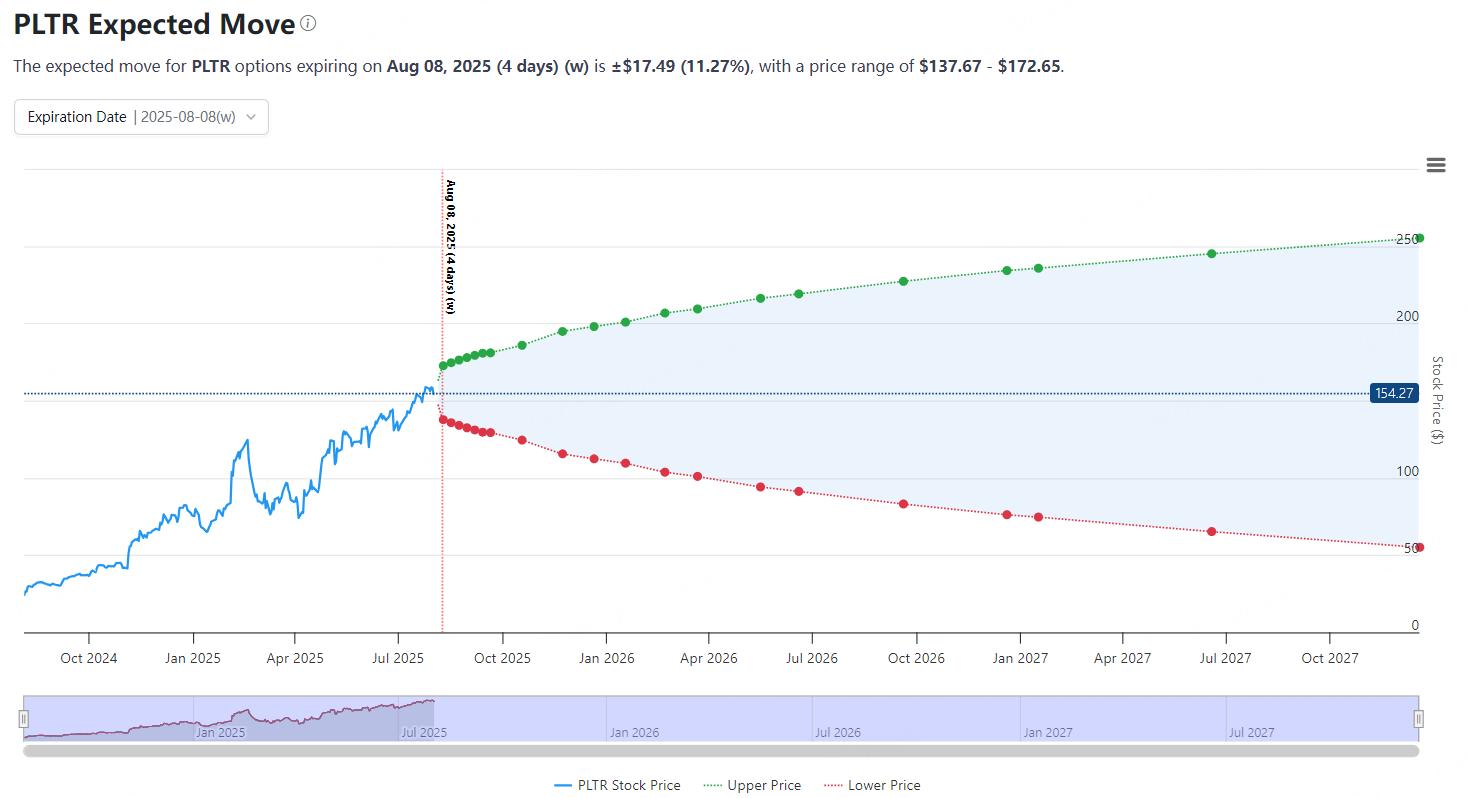Viewport: 1469px width, 798px height.
Task: Click the 200 y-axis value
Action: click(x=1407, y=316)
